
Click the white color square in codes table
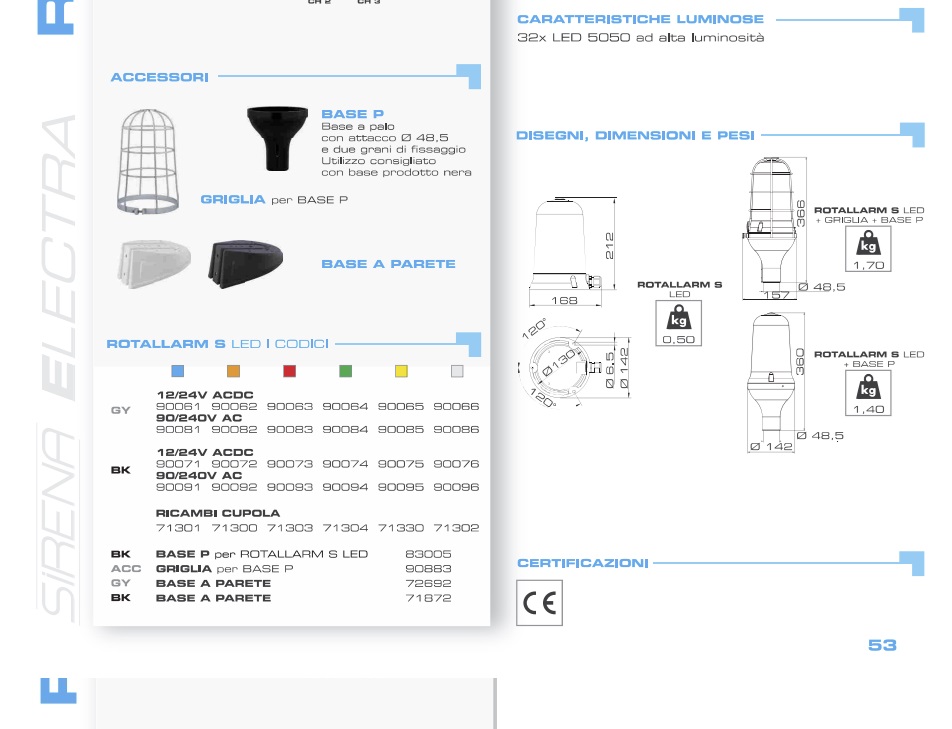457,371
